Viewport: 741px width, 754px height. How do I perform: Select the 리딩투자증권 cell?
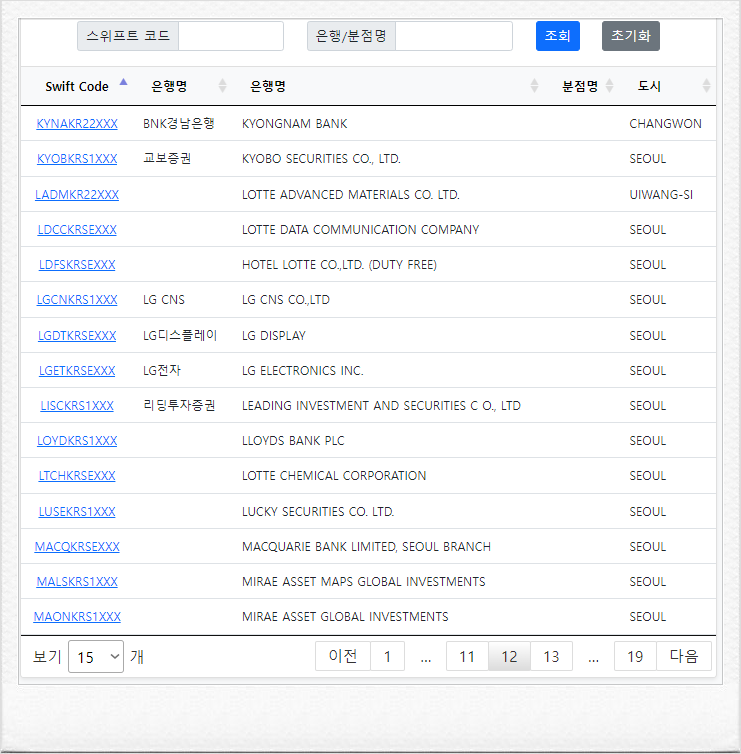(x=179, y=406)
